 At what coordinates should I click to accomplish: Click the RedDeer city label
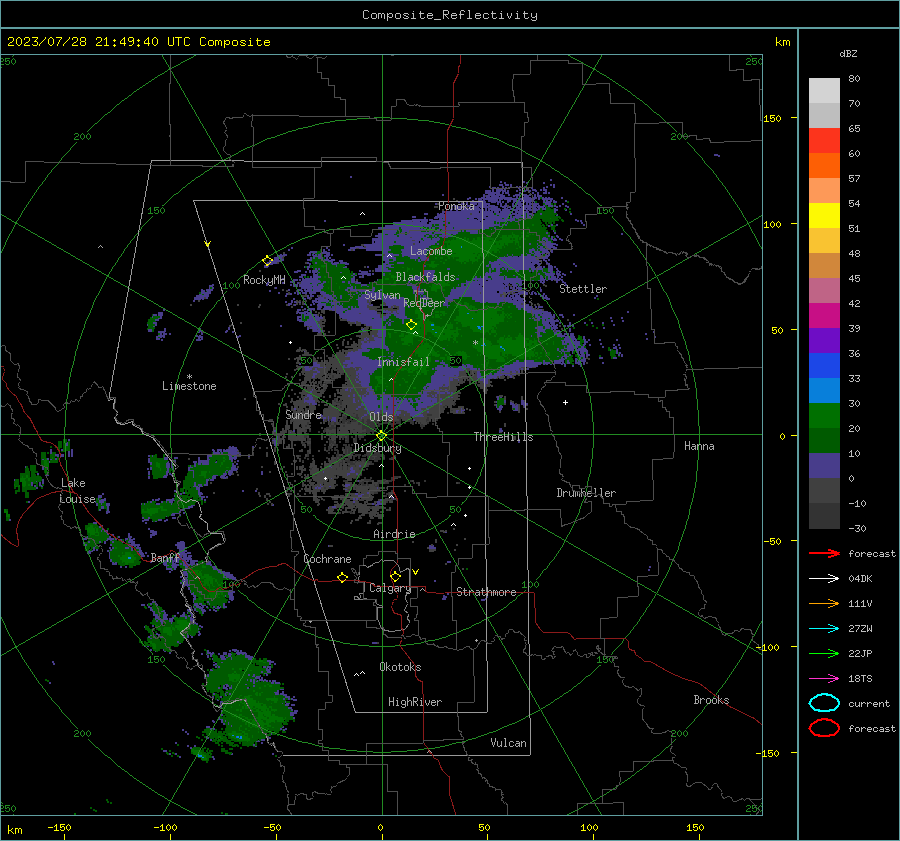pos(424,303)
